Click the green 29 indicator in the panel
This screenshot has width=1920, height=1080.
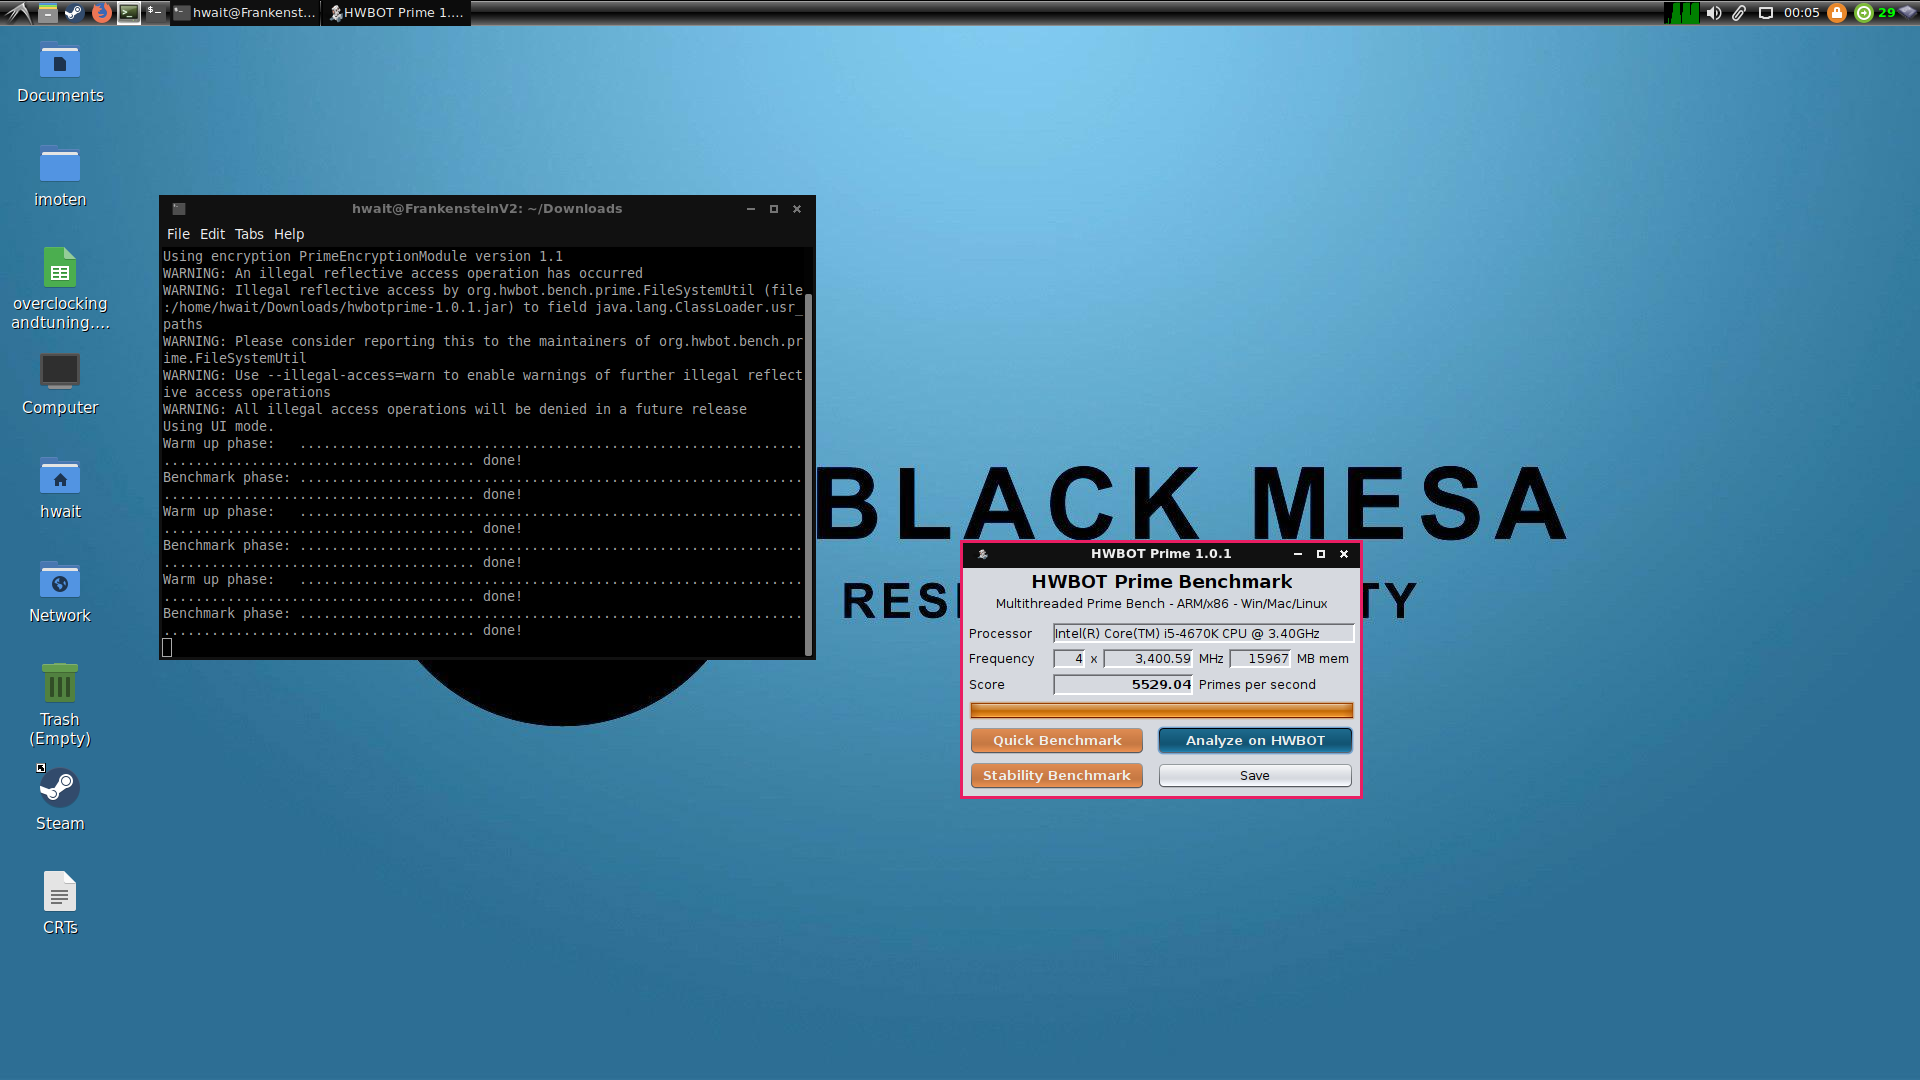(1886, 13)
